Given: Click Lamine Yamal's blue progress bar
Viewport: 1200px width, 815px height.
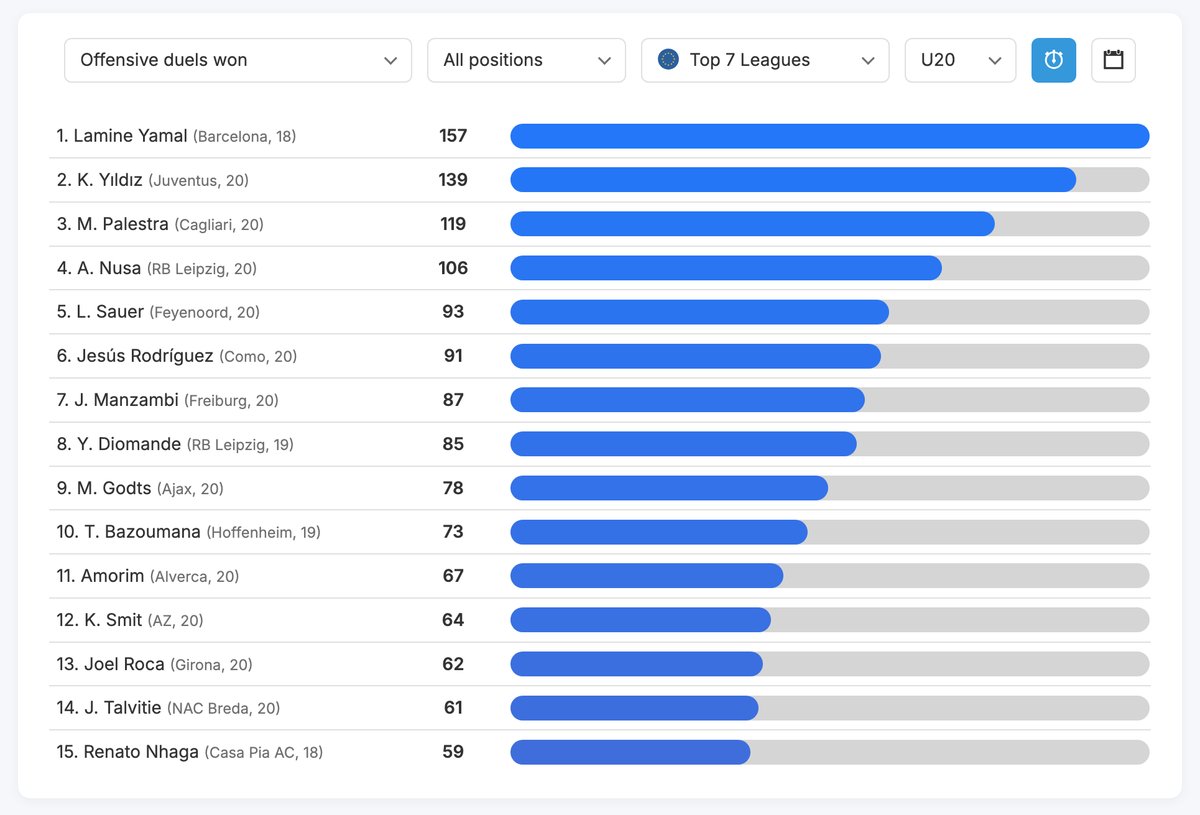Looking at the screenshot, I should click(x=829, y=136).
